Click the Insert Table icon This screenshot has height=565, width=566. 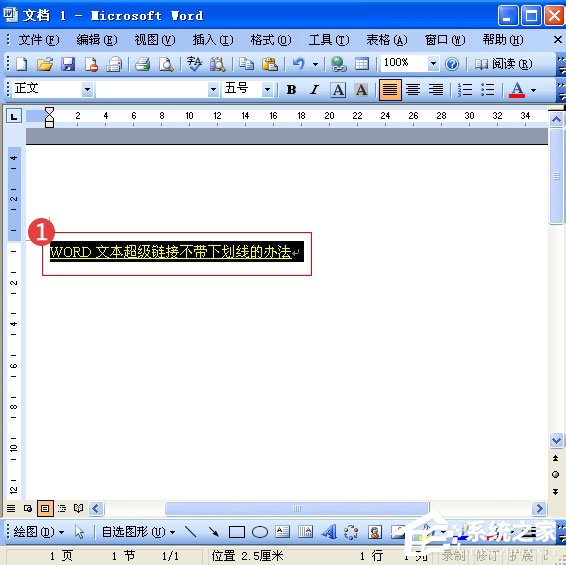click(362, 64)
